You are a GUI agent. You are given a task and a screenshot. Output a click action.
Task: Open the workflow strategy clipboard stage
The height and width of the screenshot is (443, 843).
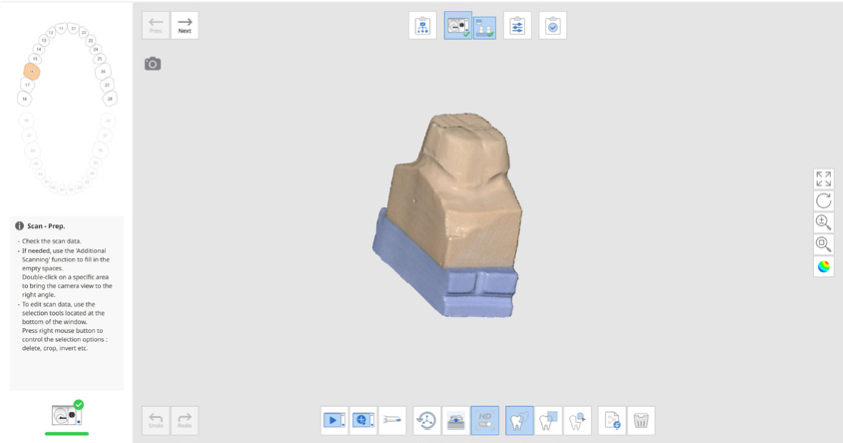click(423, 26)
